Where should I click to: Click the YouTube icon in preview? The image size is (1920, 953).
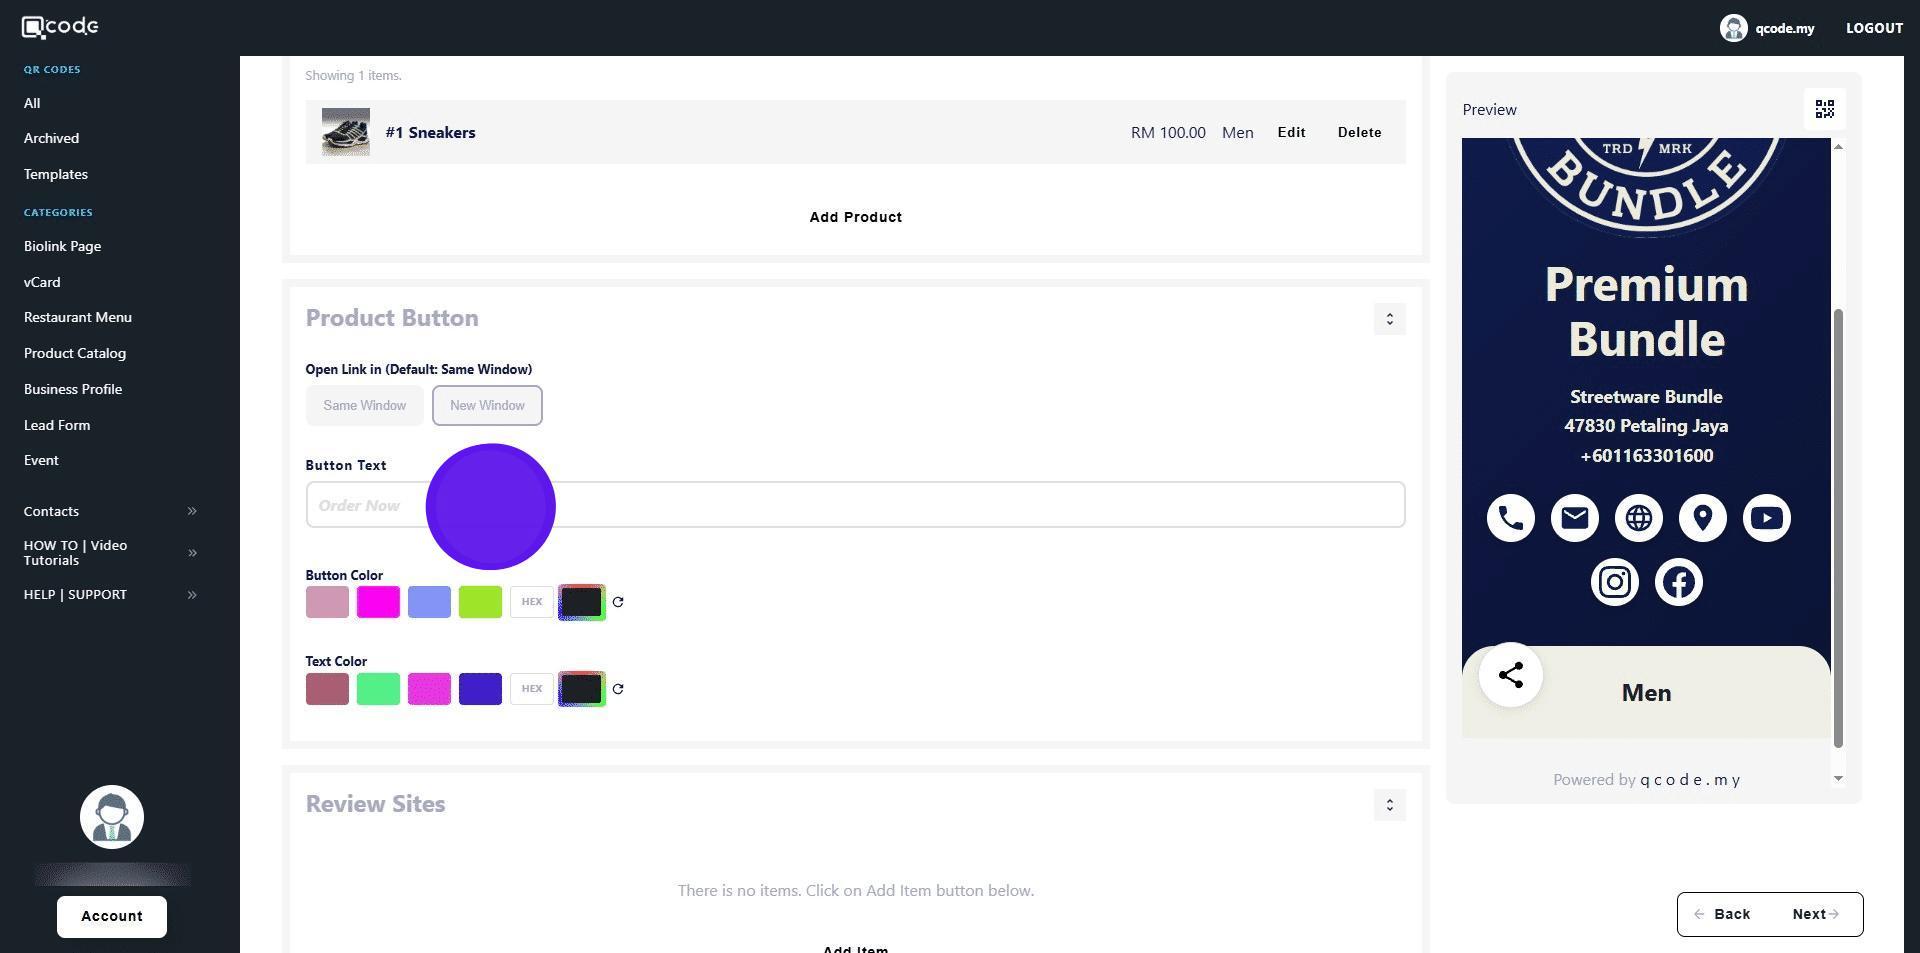(1766, 518)
